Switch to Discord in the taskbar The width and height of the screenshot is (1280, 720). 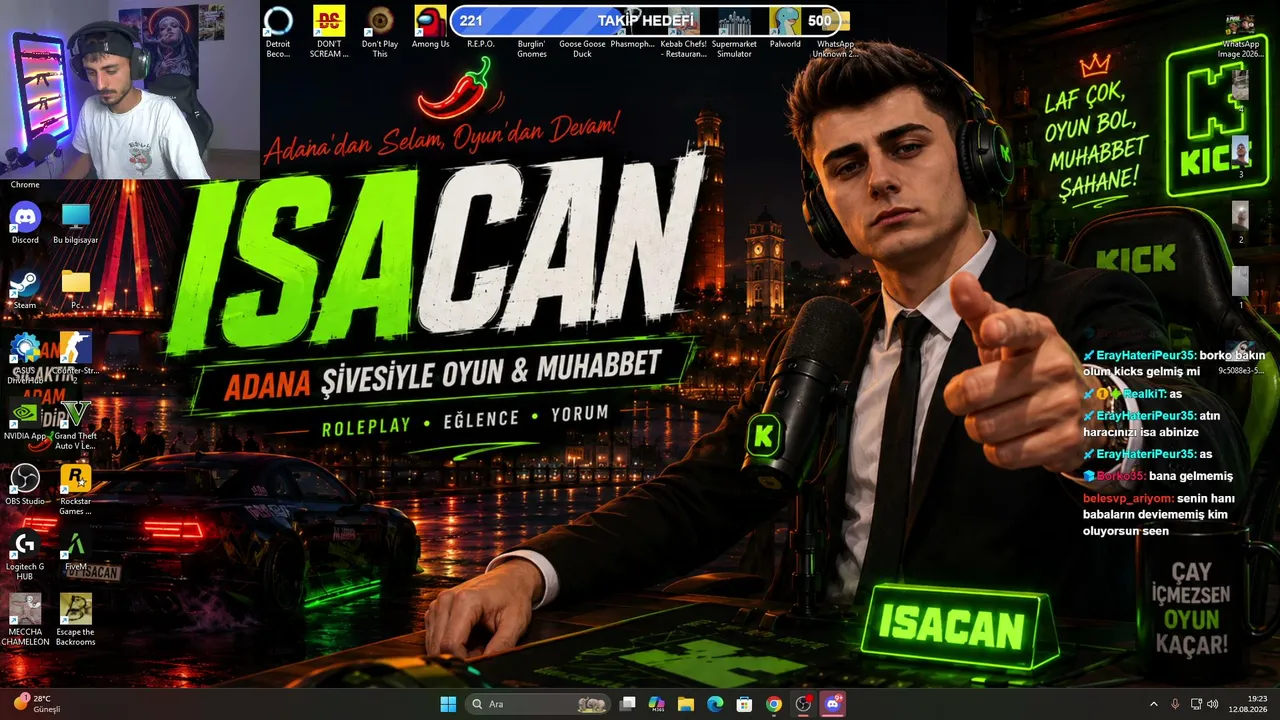[x=833, y=704]
